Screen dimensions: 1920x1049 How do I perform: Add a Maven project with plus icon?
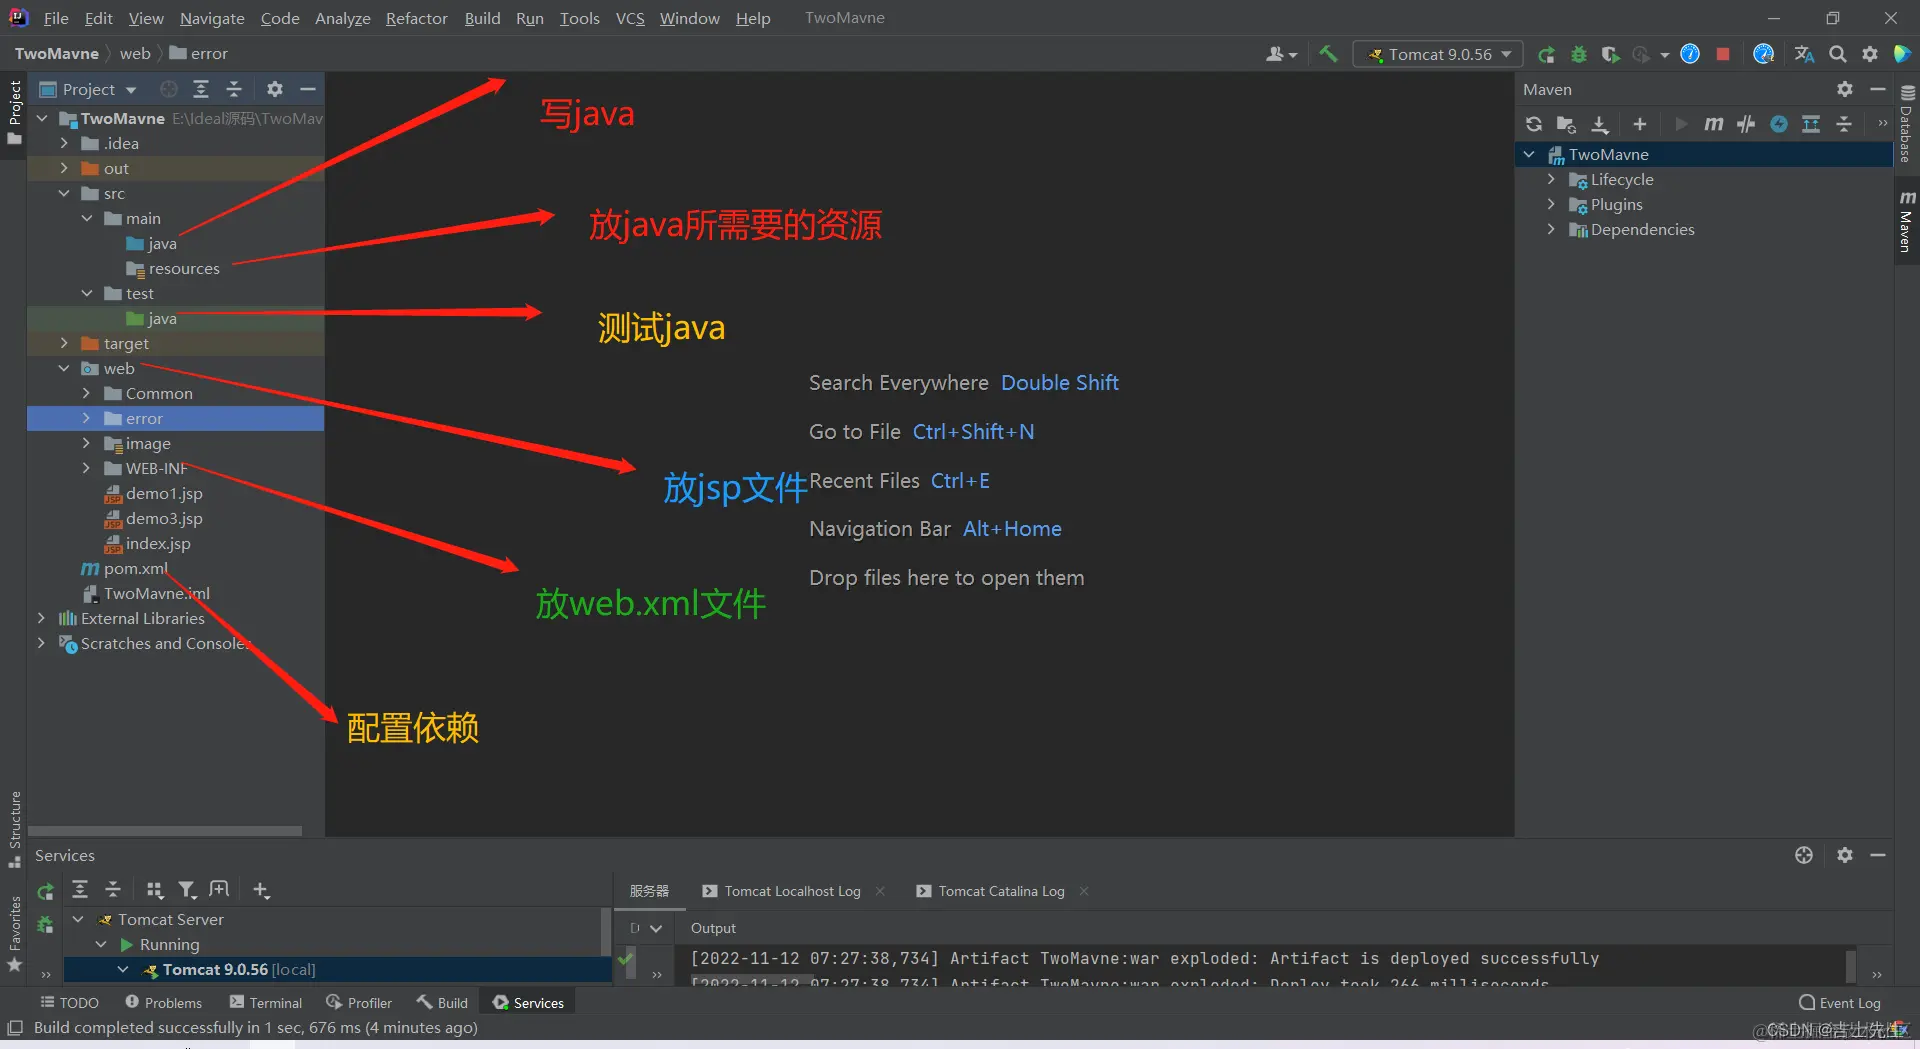1639,124
